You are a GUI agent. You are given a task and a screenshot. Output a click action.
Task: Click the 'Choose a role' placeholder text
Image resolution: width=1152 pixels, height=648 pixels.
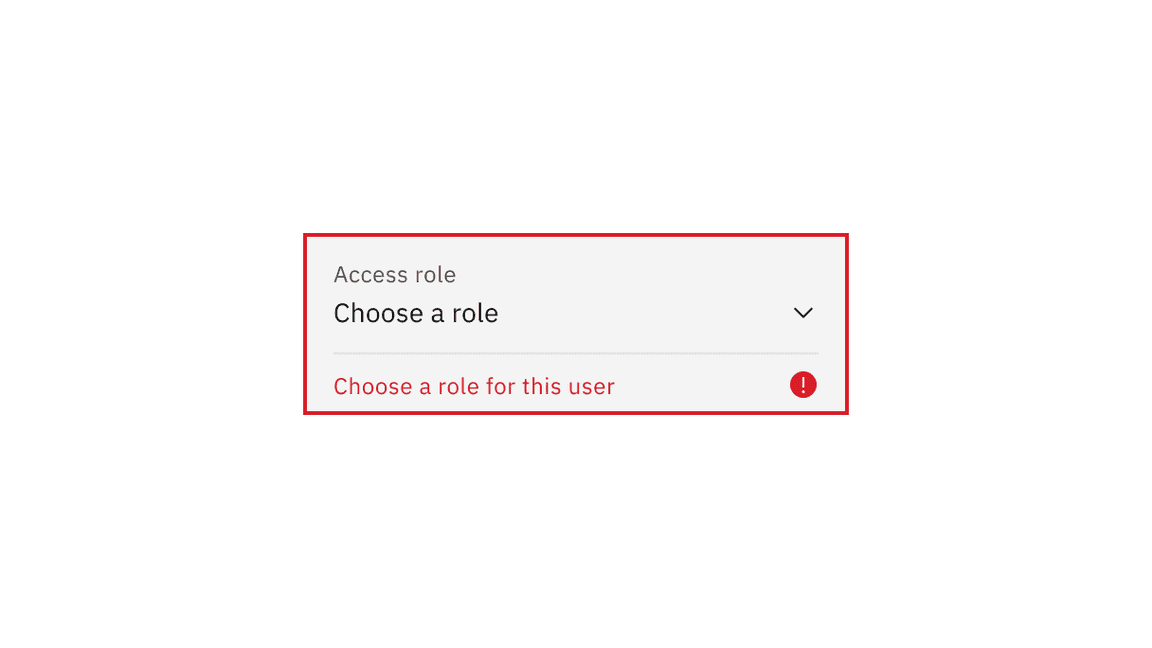[416, 314]
